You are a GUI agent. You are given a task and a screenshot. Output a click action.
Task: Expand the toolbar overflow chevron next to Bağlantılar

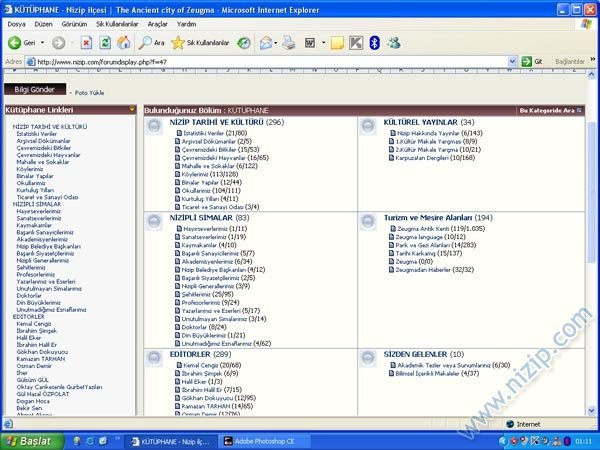(x=593, y=59)
